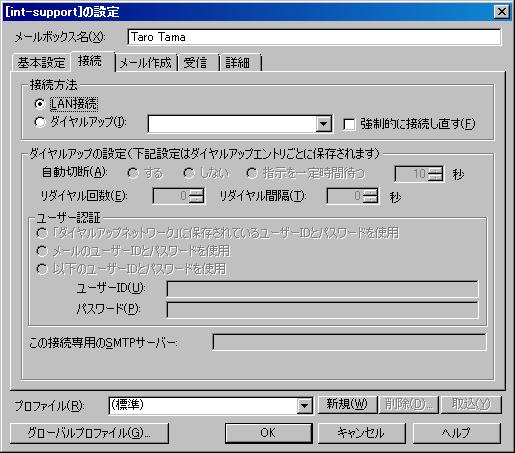This screenshot has height=453, width=515.
Task: Open the 受信 tab
Action: (196, 63)
